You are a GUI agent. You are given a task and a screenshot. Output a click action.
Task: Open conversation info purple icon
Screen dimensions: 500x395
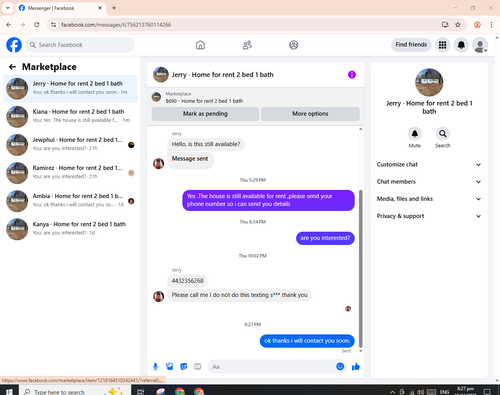[352, 75]
